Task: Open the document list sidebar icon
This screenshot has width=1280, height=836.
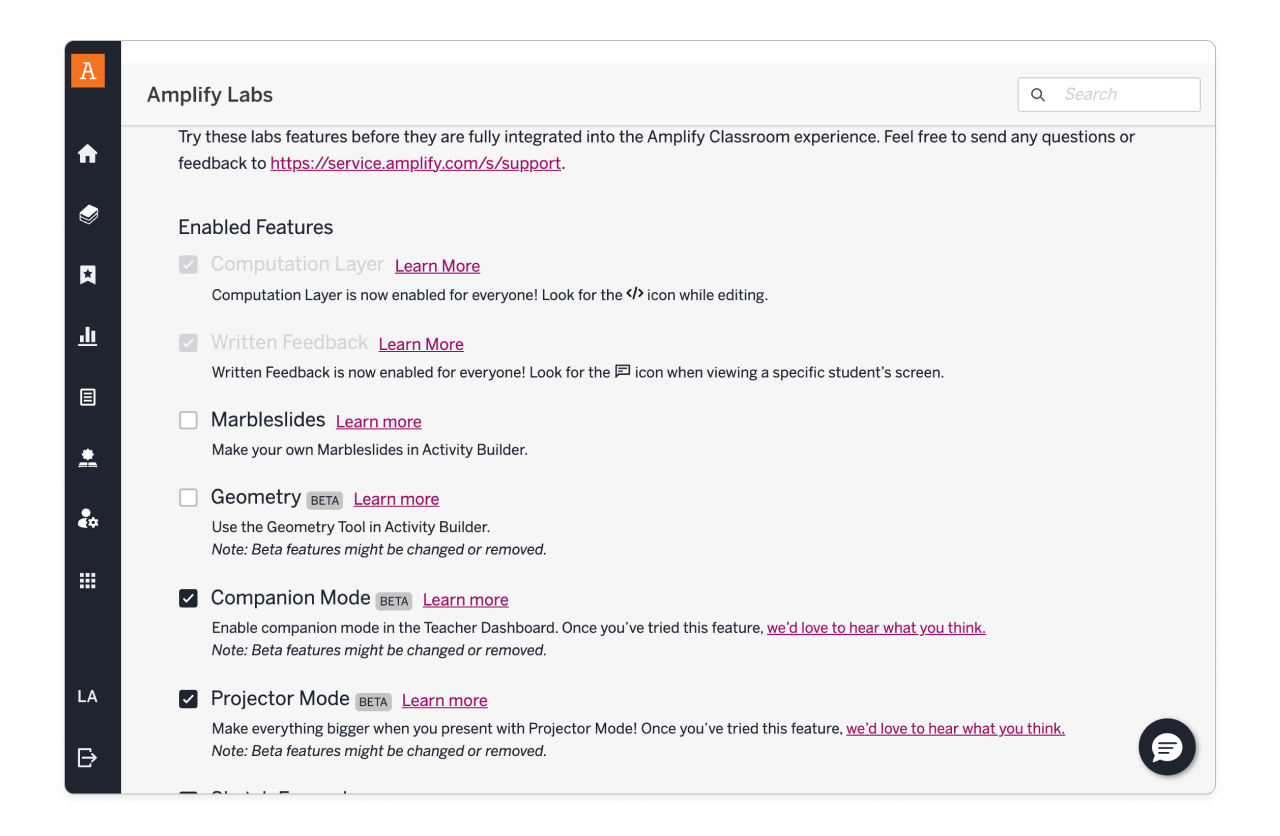Action: point(88,397)
